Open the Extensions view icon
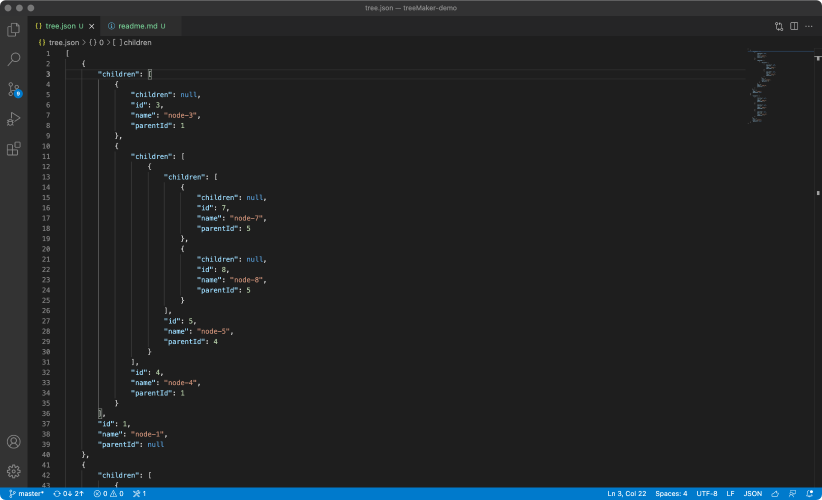Viewport: 822px width, 500px height. (14, 149)
